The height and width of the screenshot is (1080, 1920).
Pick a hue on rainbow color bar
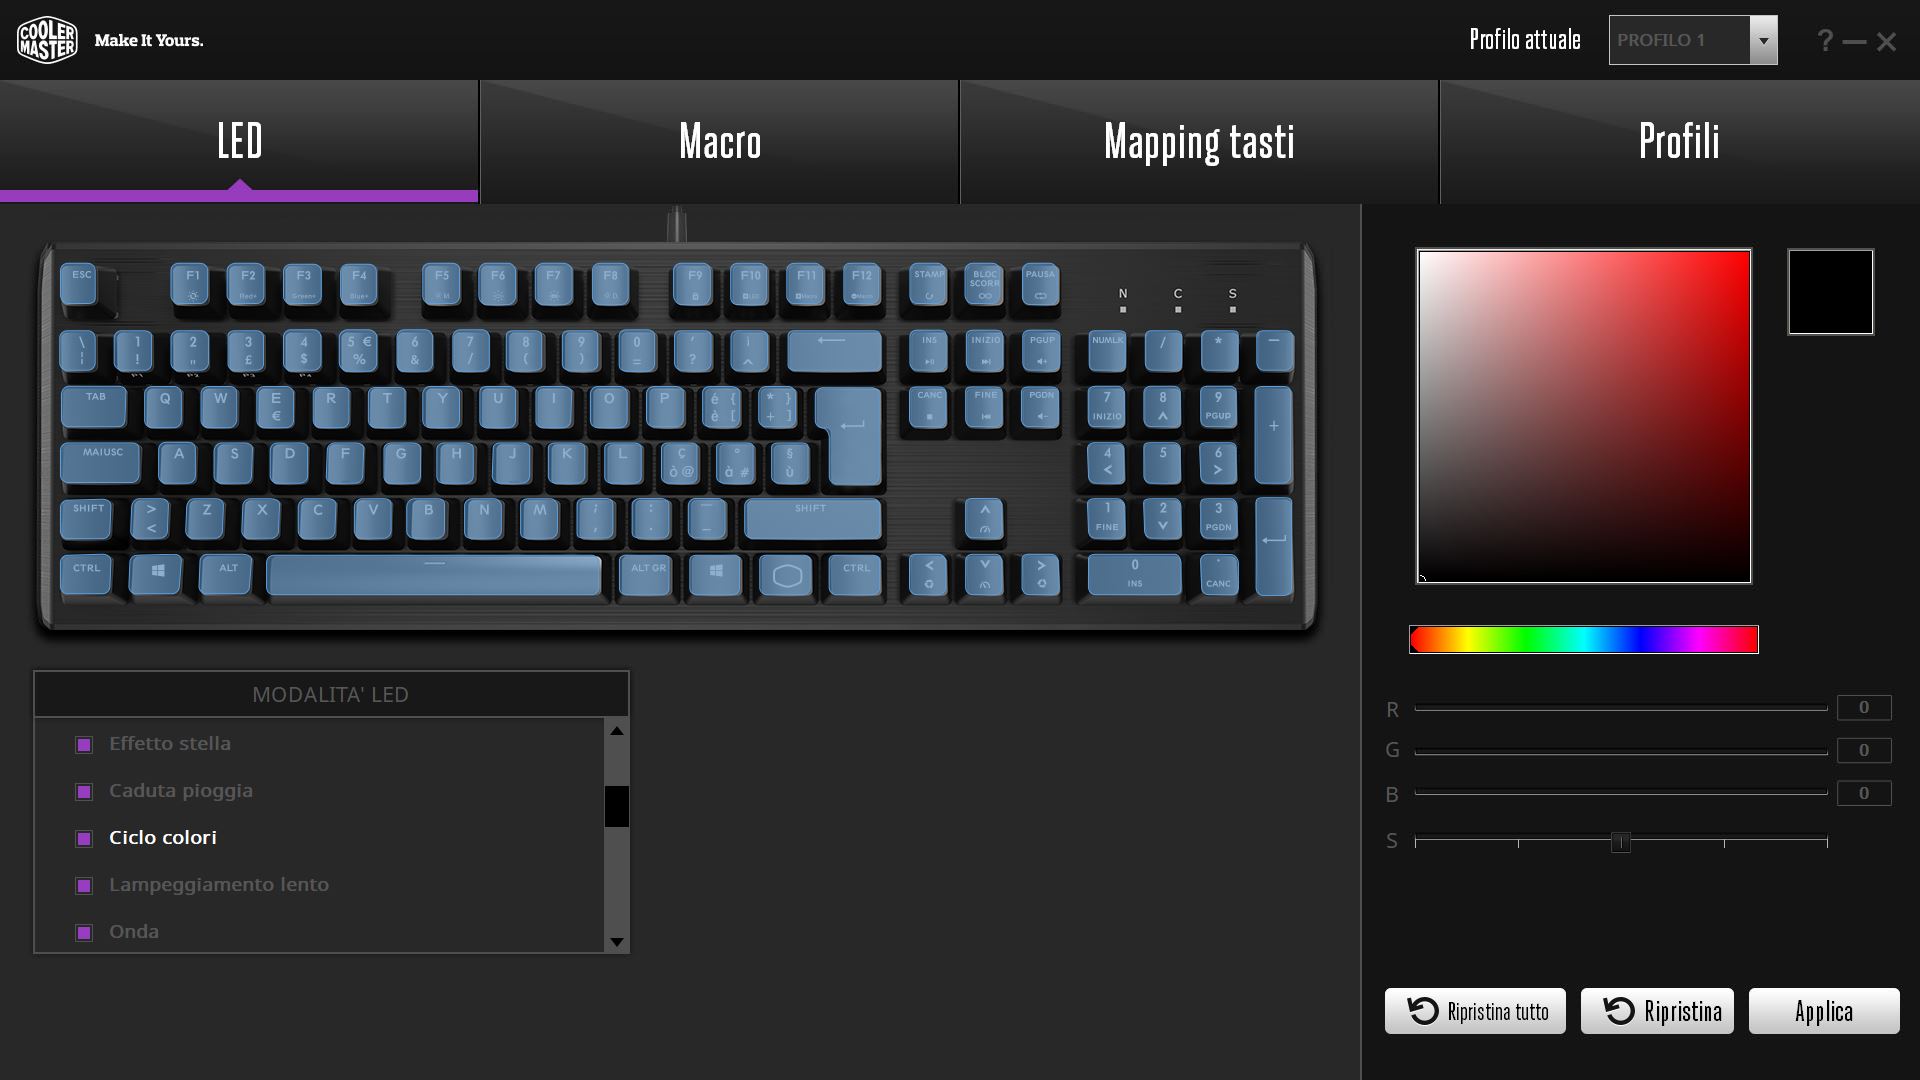tap(1584, 639)
